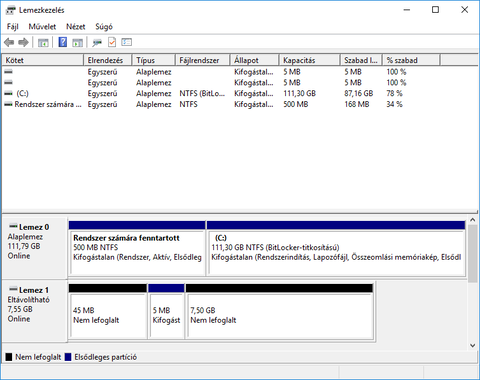Viewport: 480px width, 380px height.
Task: Open the Fájl menu
Action: point(13,27)
